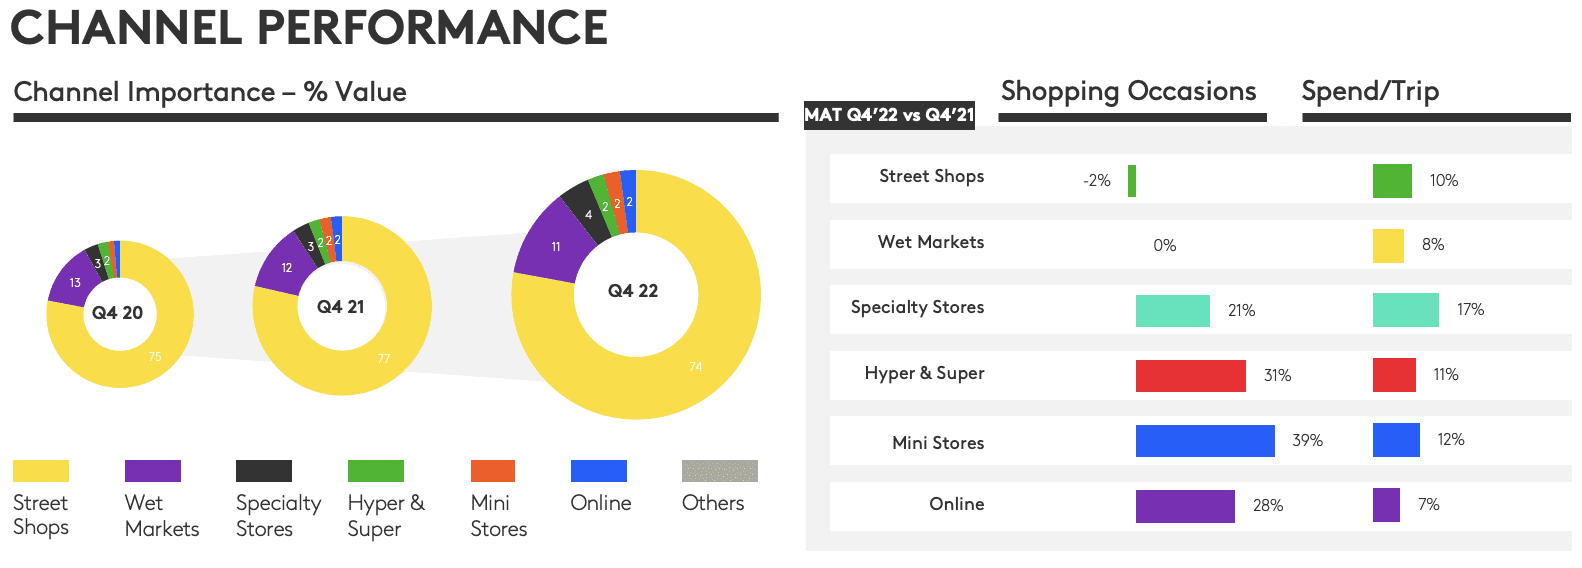Click the Wet Markets 8% yellow spend bar
Screen dimensions: 1582x568
[1388, 246]
